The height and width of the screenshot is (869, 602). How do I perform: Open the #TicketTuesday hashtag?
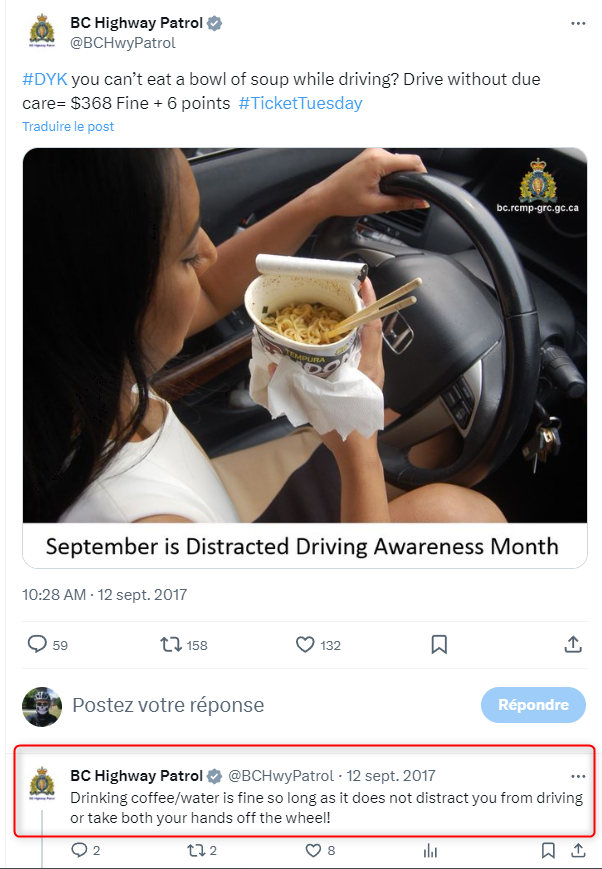[300, 103]
